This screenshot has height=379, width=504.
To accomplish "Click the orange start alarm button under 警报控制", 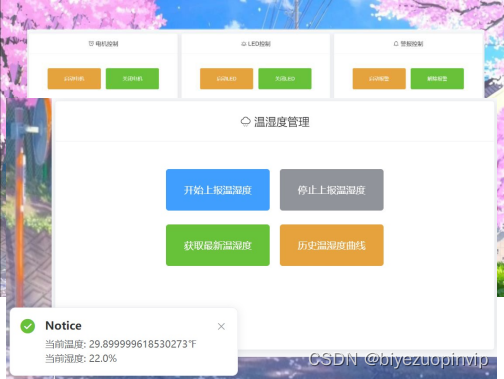I will point(379,79).
